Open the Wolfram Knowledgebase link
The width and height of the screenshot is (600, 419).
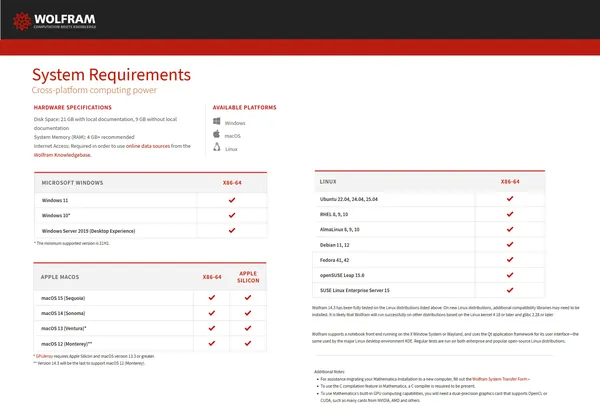click(x=62, y=155)
